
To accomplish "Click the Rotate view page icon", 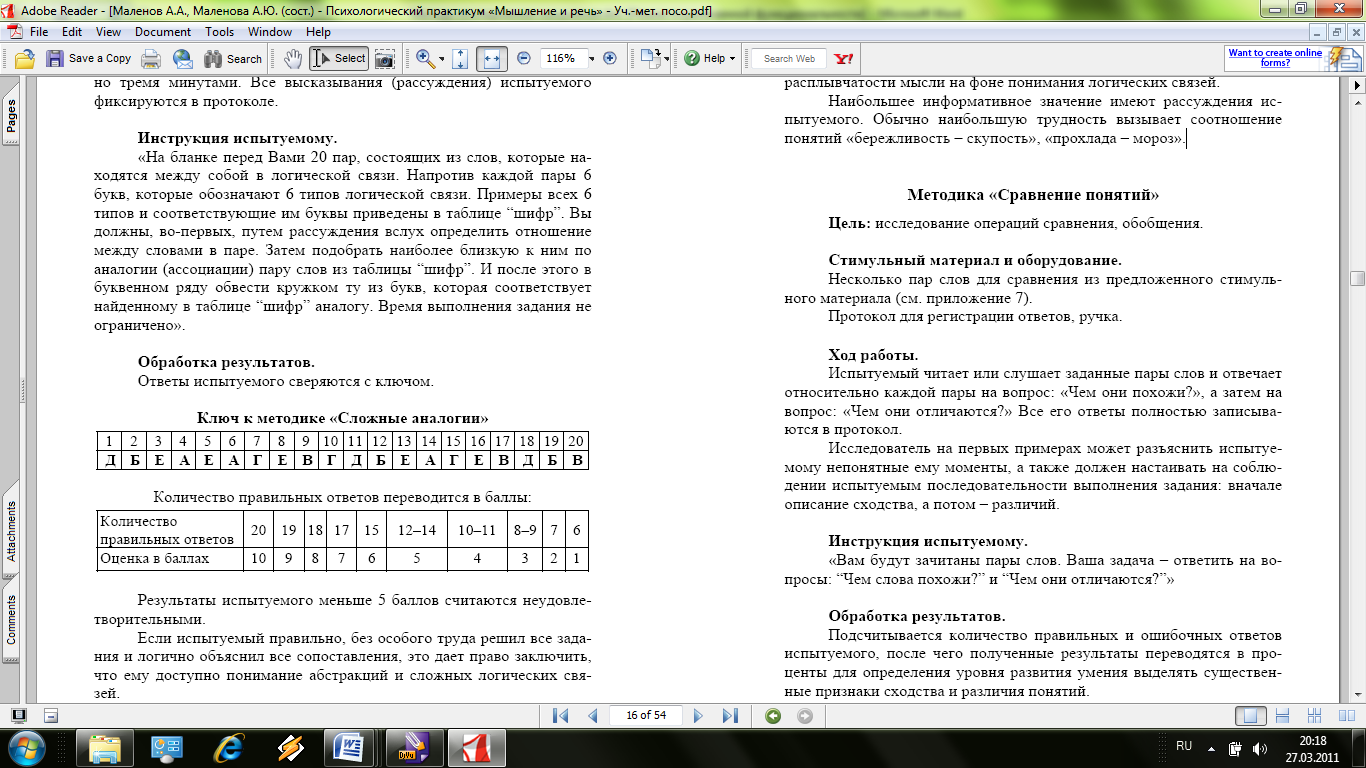I will click(x=650, y=59).
